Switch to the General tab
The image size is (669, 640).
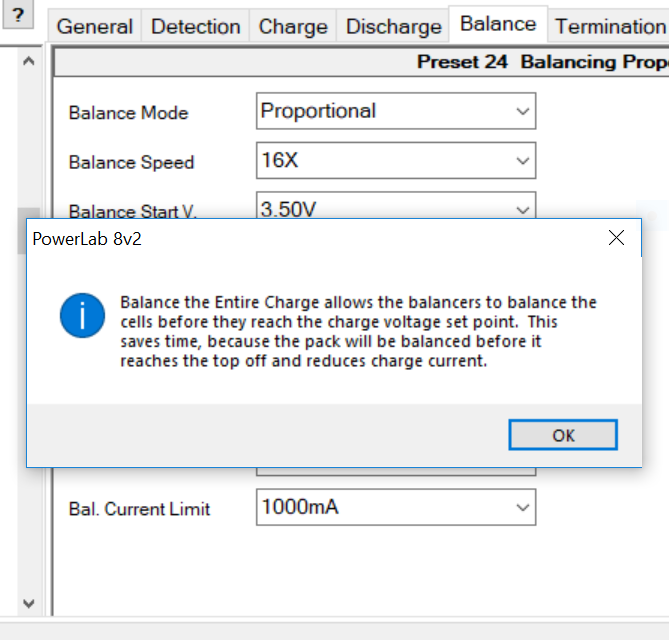95,26
